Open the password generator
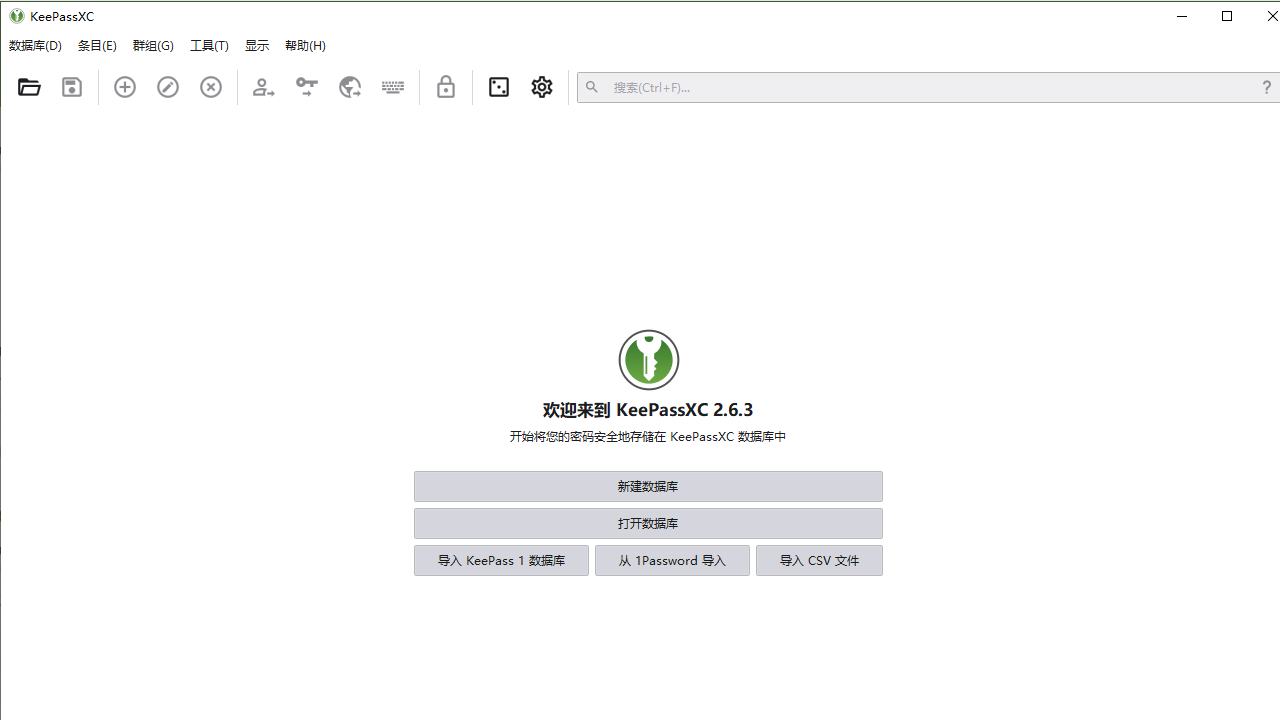Image resolution: width=1280 pixels, height=720 pixels. point(498,87)
